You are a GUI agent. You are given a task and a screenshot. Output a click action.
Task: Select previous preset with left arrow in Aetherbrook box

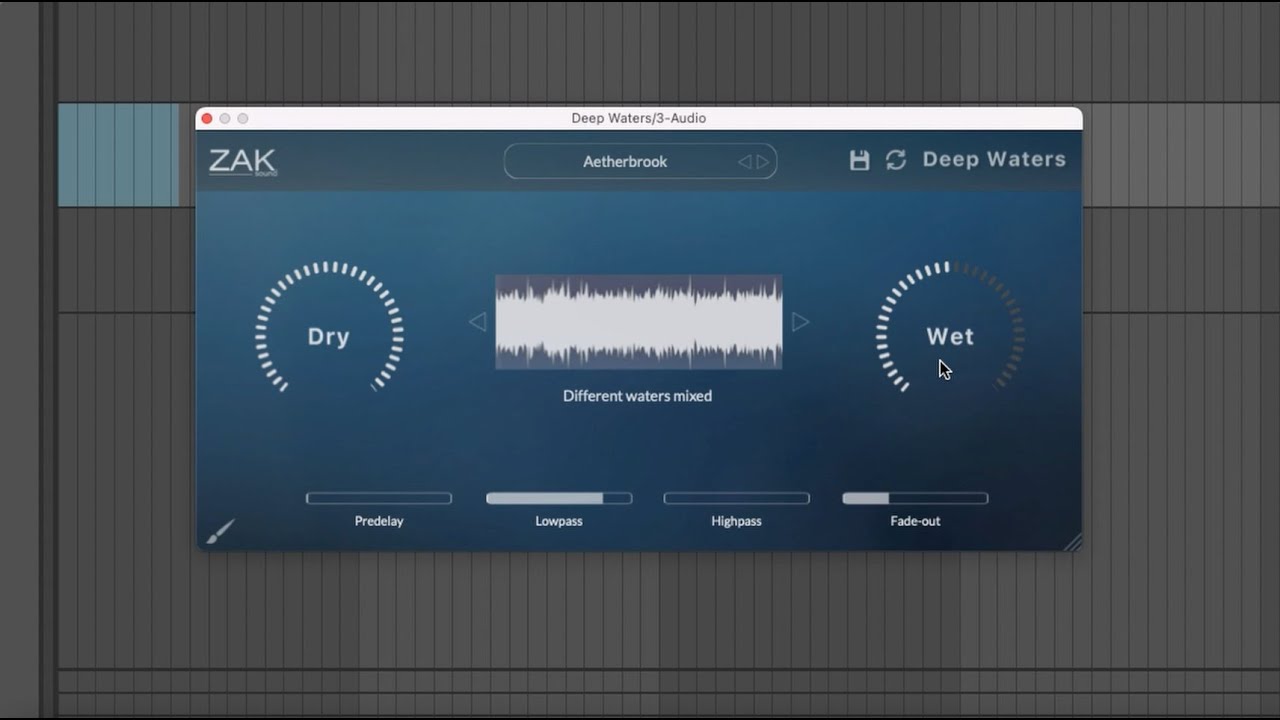pos(744,162)
